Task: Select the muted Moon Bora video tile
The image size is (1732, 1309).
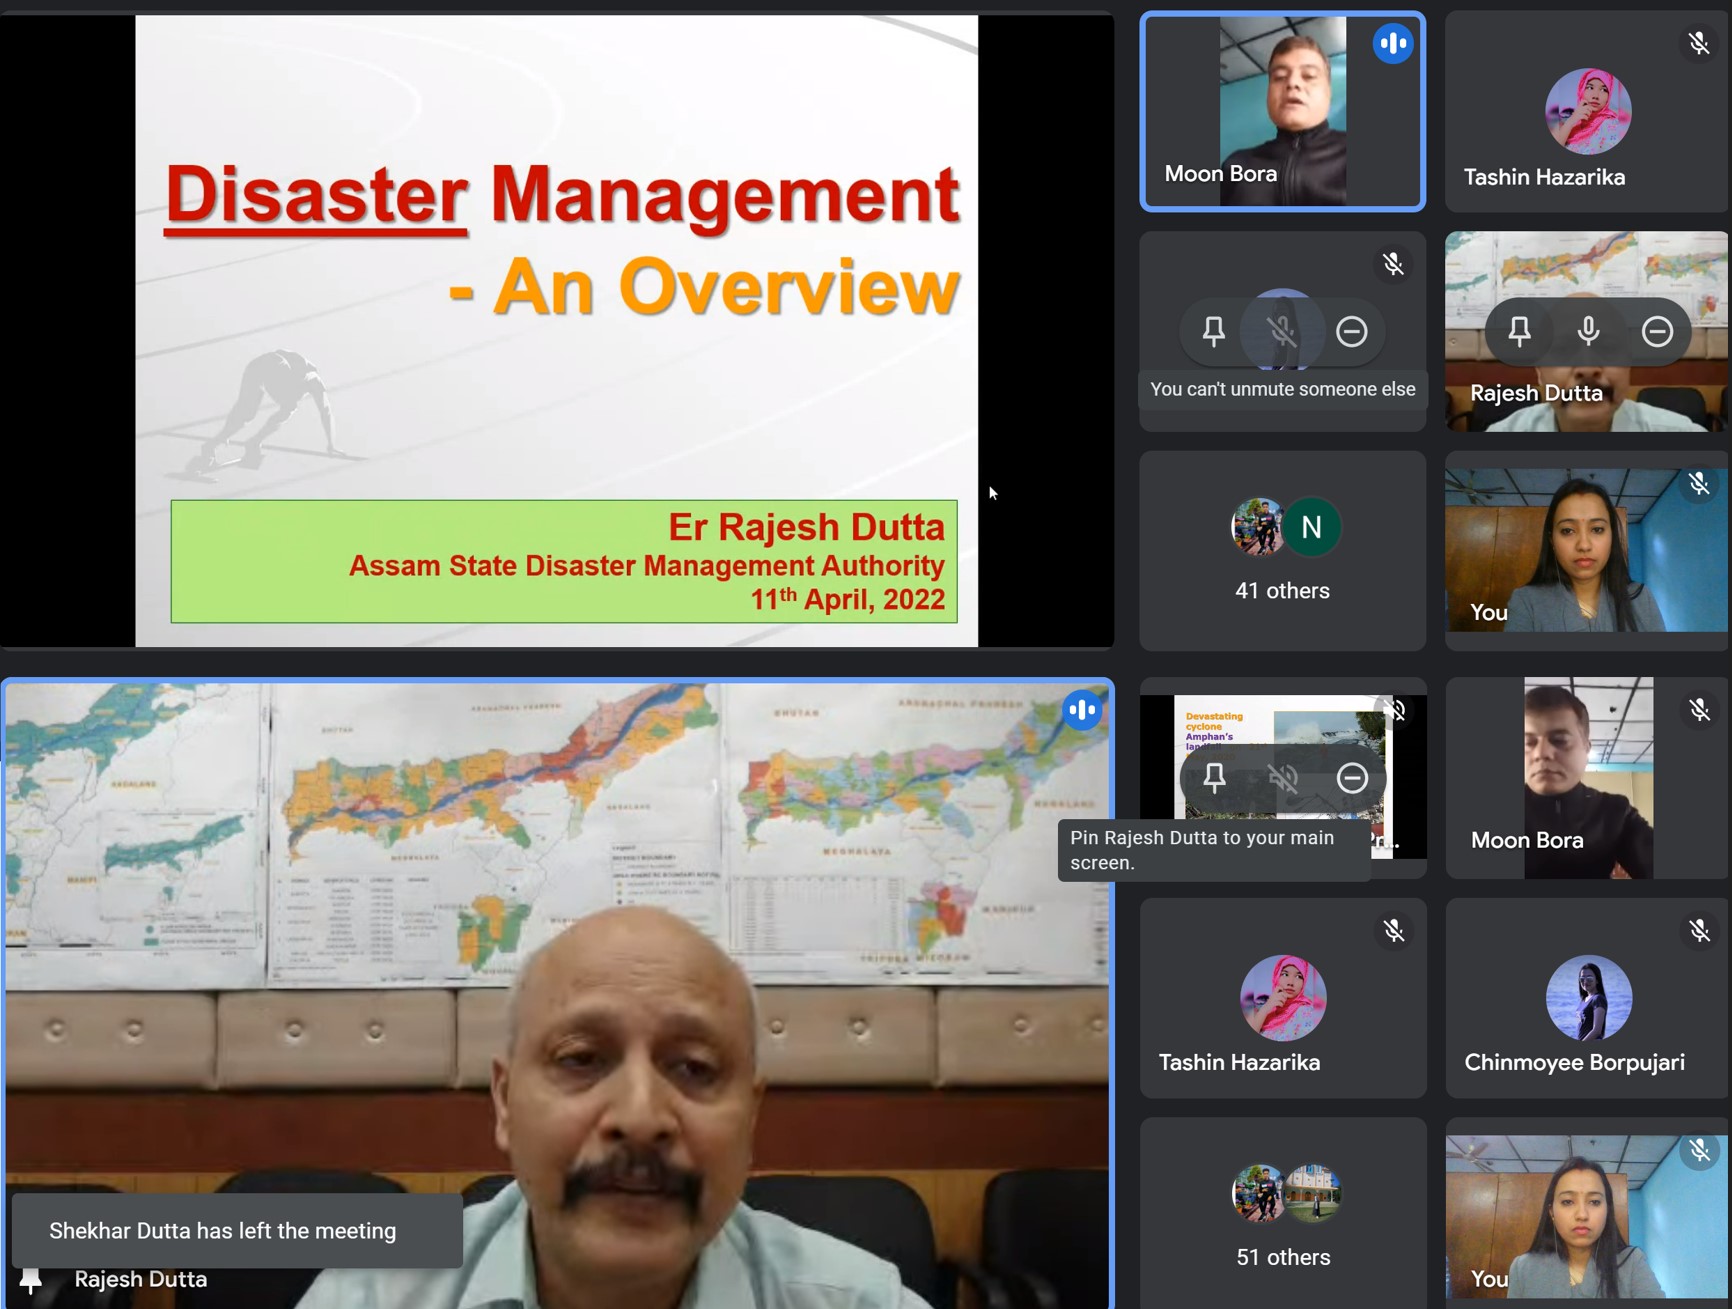Action: click(x=1587, y=778)
